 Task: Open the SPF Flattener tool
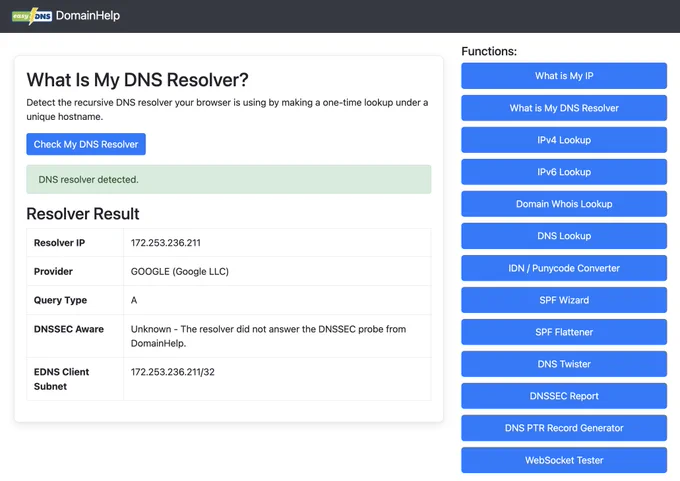[564, 332]
